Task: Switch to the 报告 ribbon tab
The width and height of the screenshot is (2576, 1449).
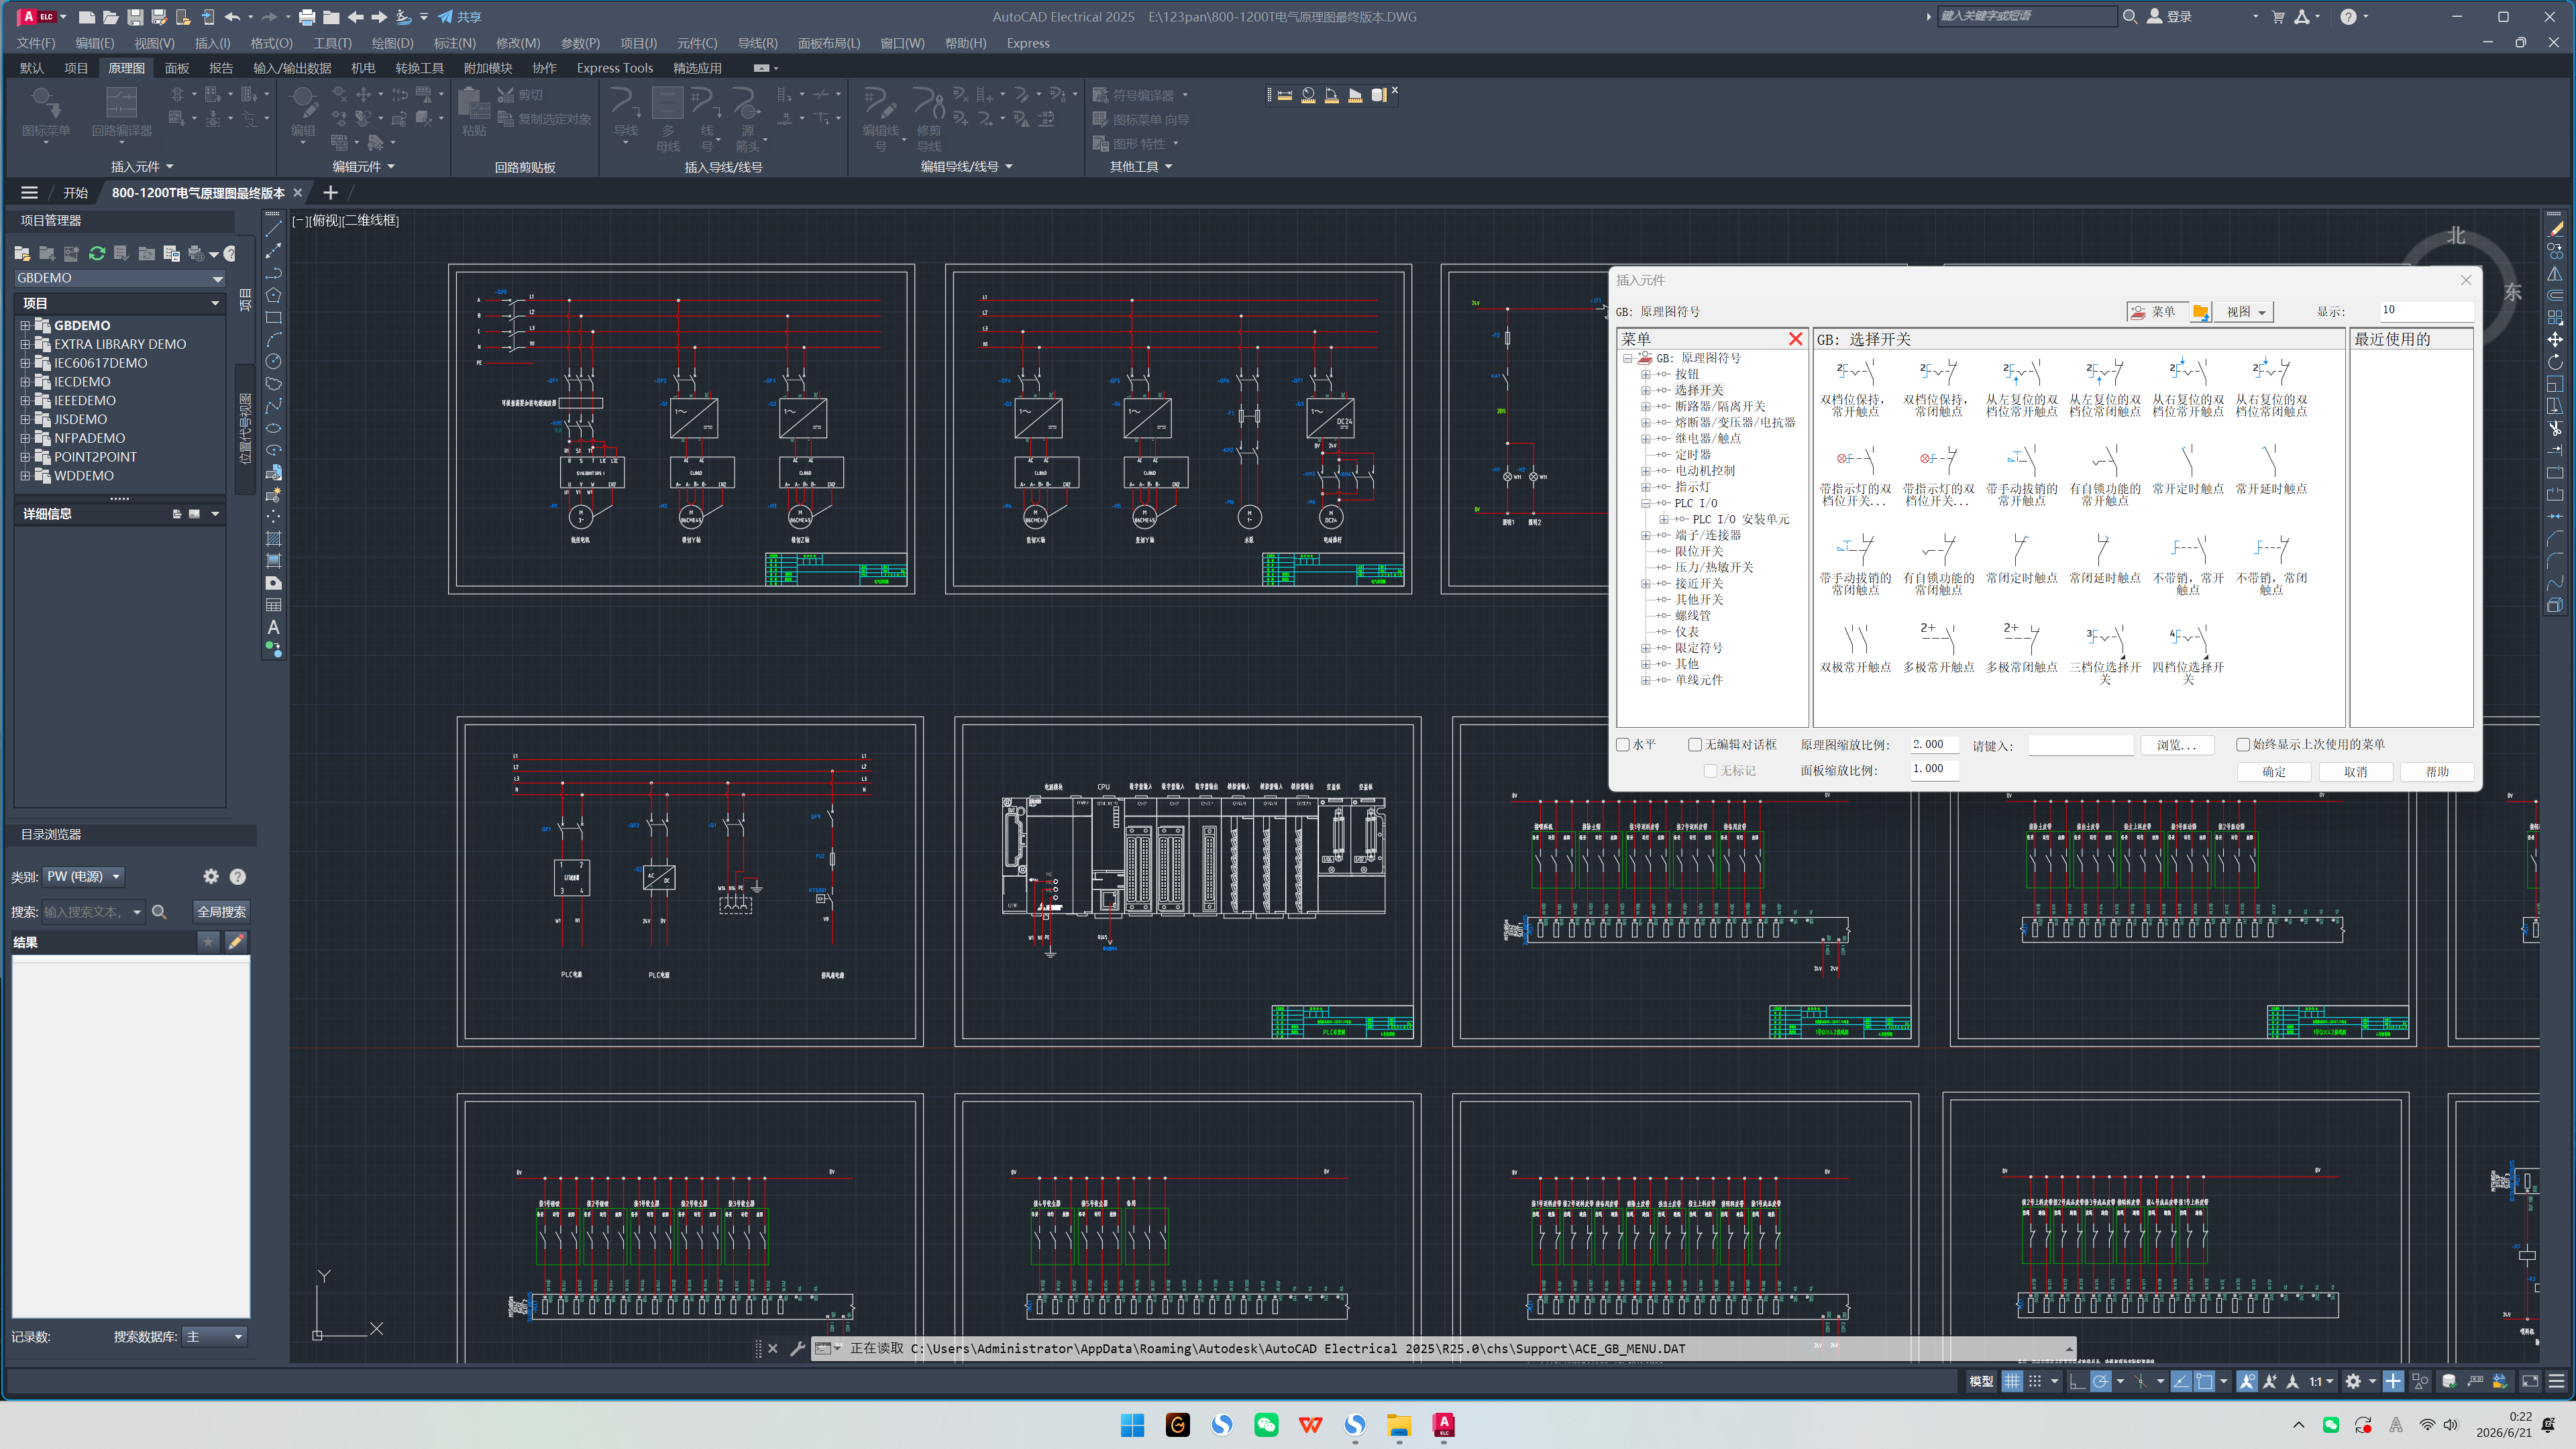Action: click(x=221, y=68)
